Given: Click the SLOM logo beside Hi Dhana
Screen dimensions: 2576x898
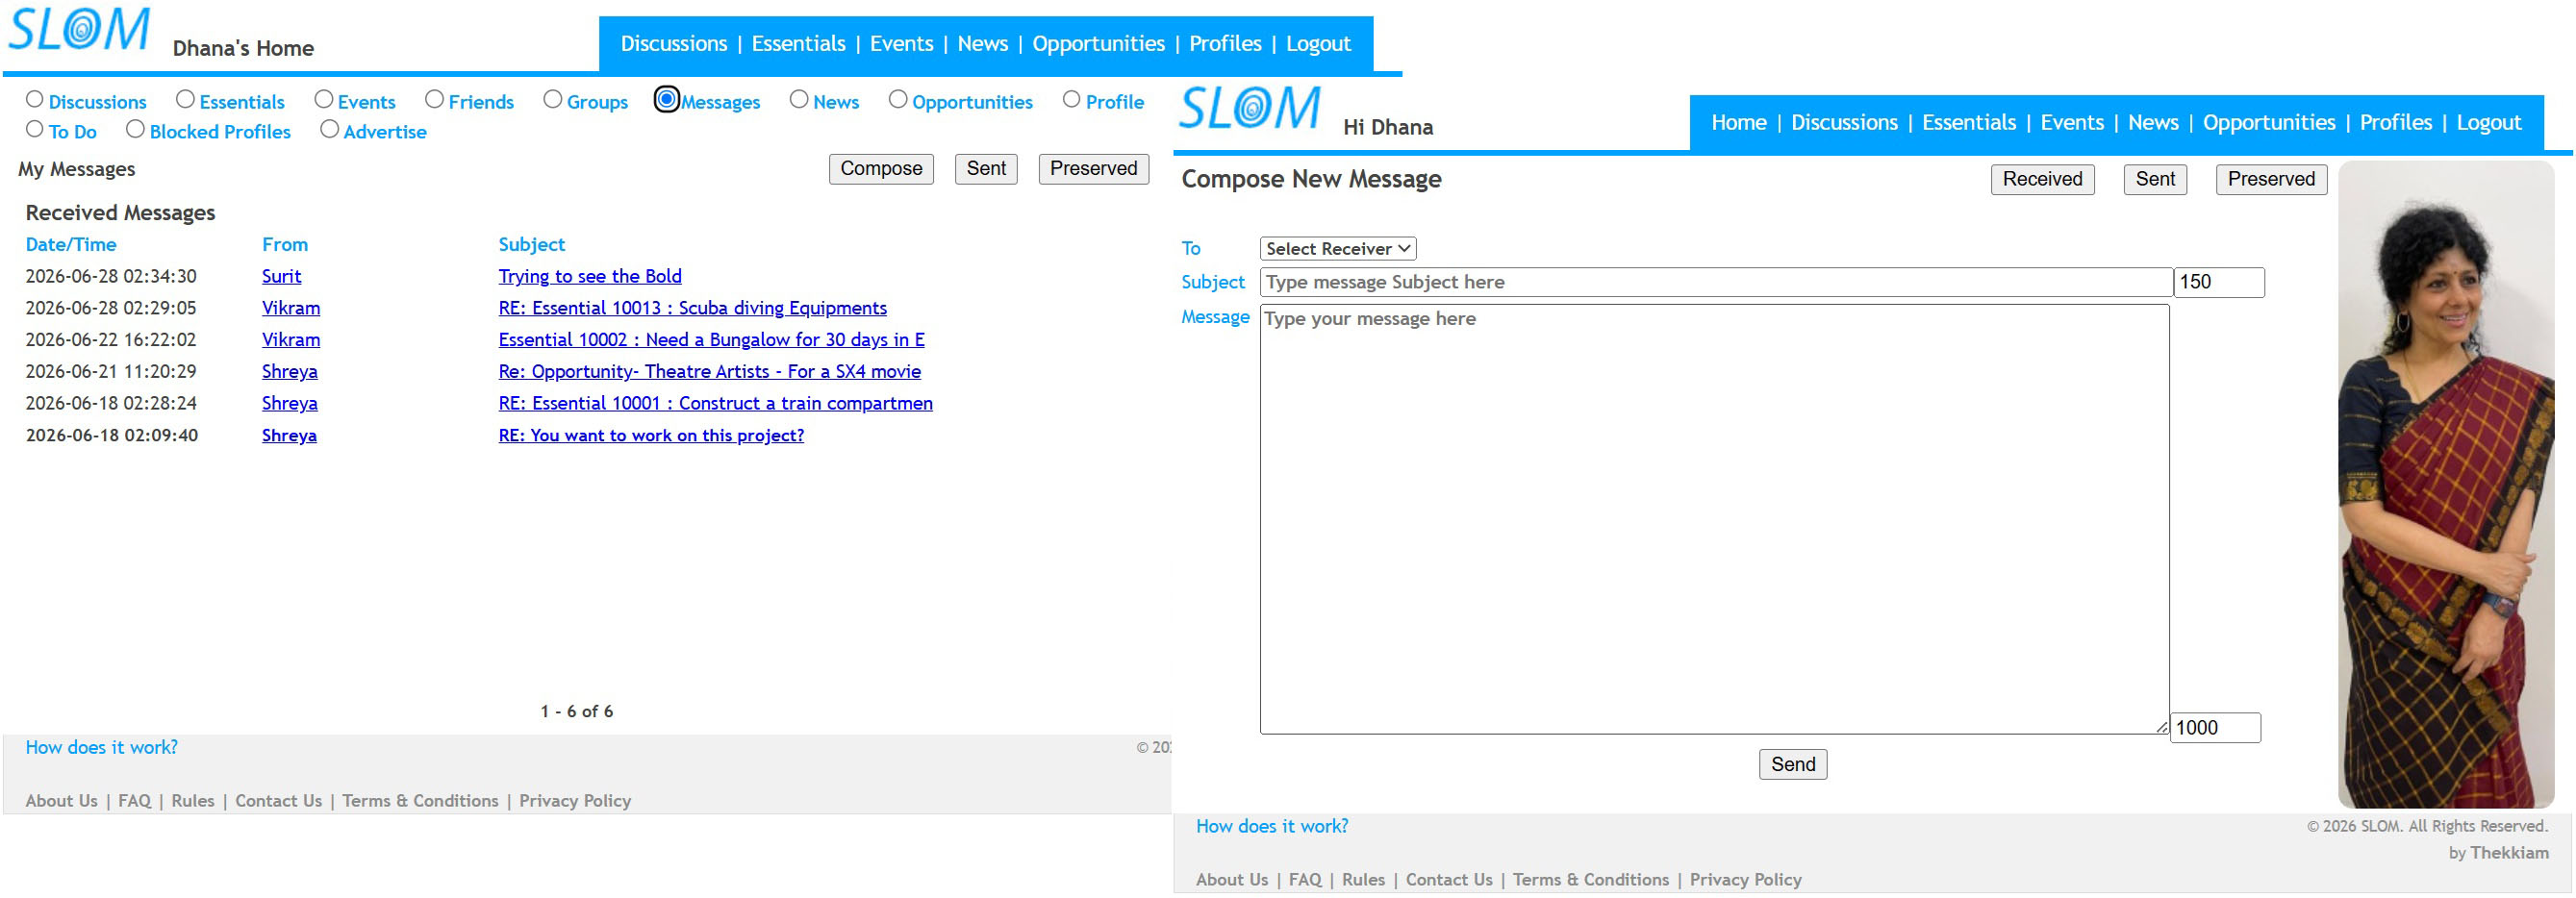Looking at the screenshot, I should pyautogui.click(x=1250, y=108).
